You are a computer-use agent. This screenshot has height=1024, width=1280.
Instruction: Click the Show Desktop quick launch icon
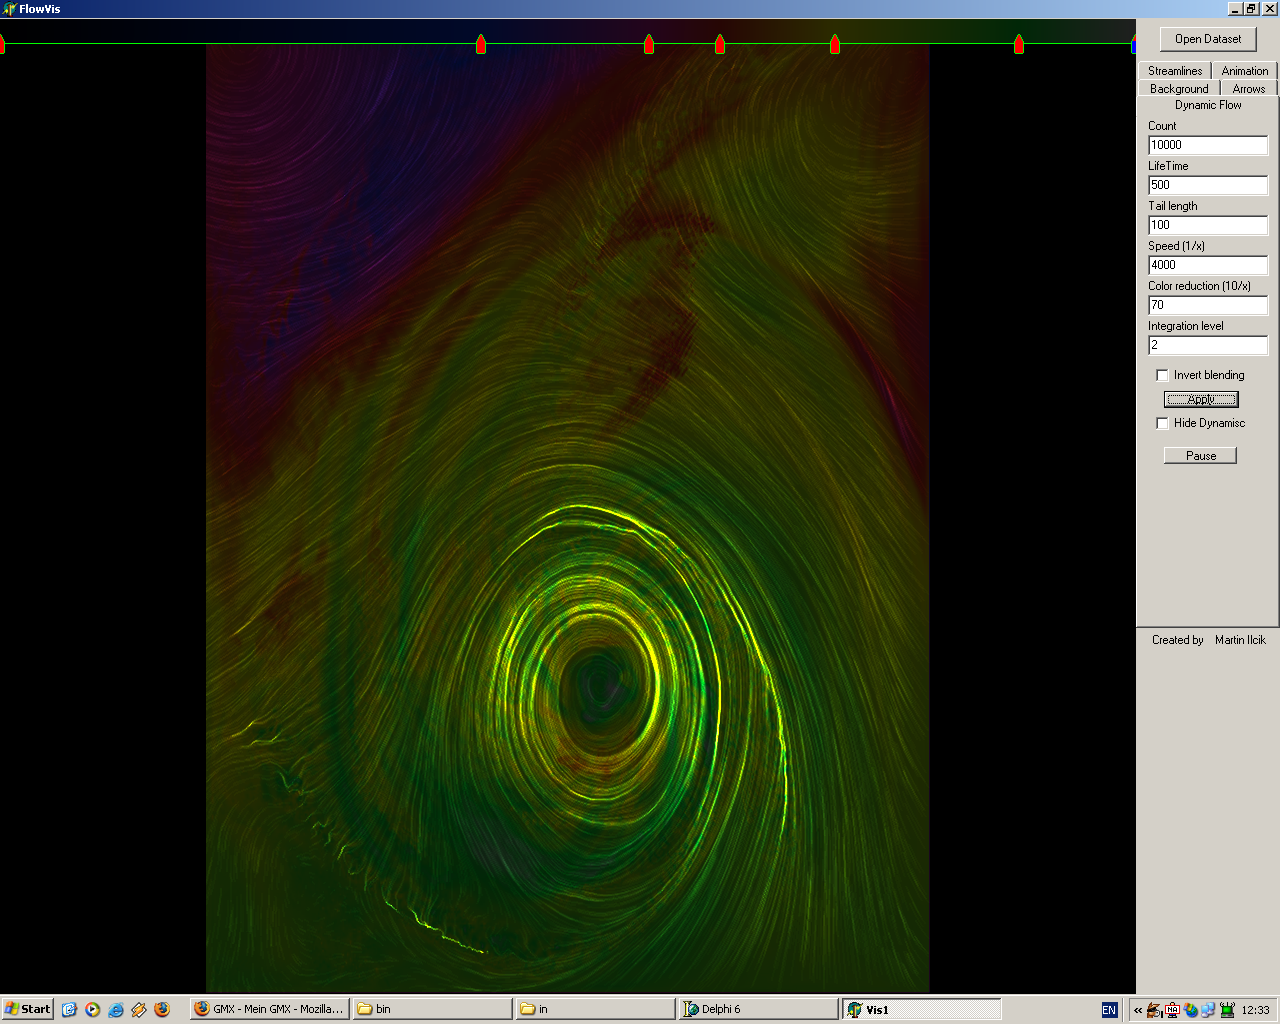point(69,1009)
